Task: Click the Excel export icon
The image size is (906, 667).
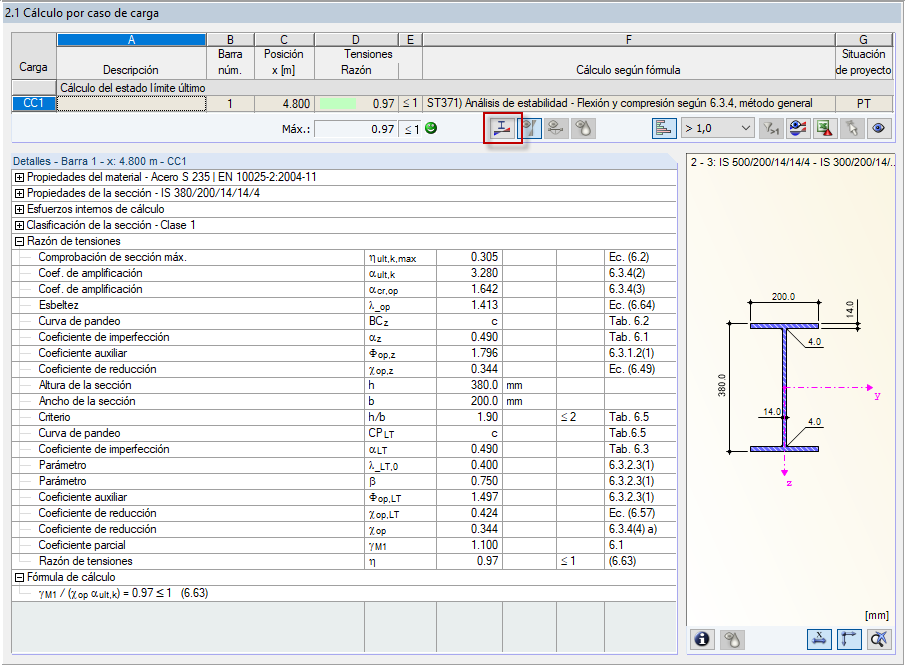Action: [824, 129]
